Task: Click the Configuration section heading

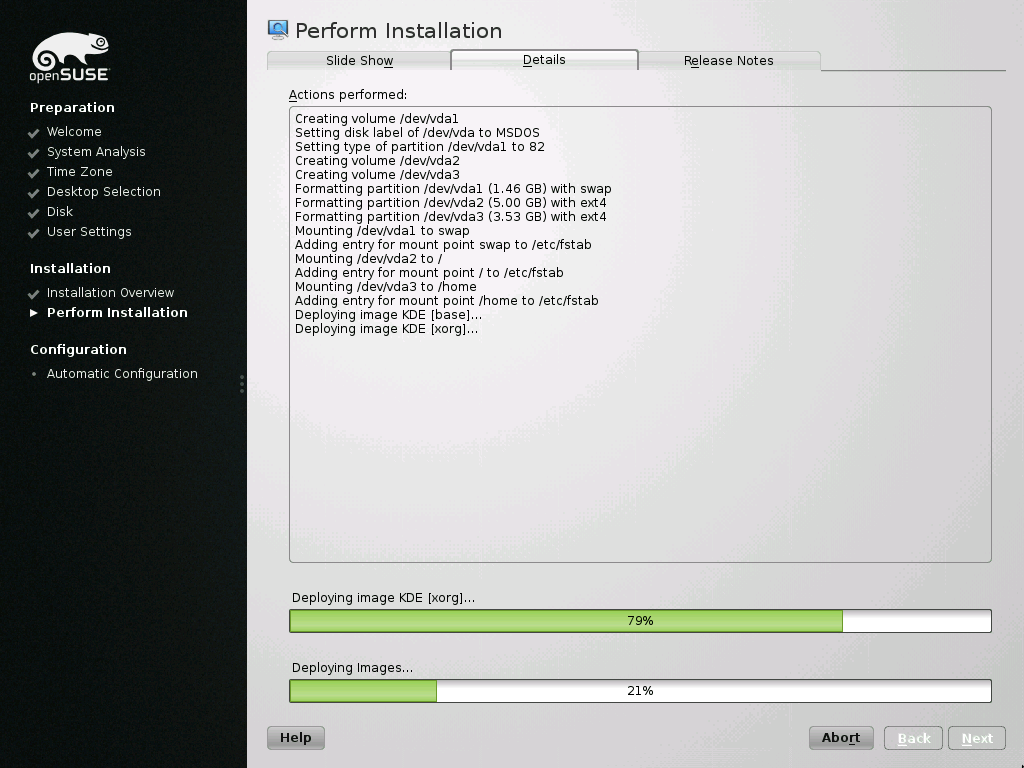Action: coord(78,349)
